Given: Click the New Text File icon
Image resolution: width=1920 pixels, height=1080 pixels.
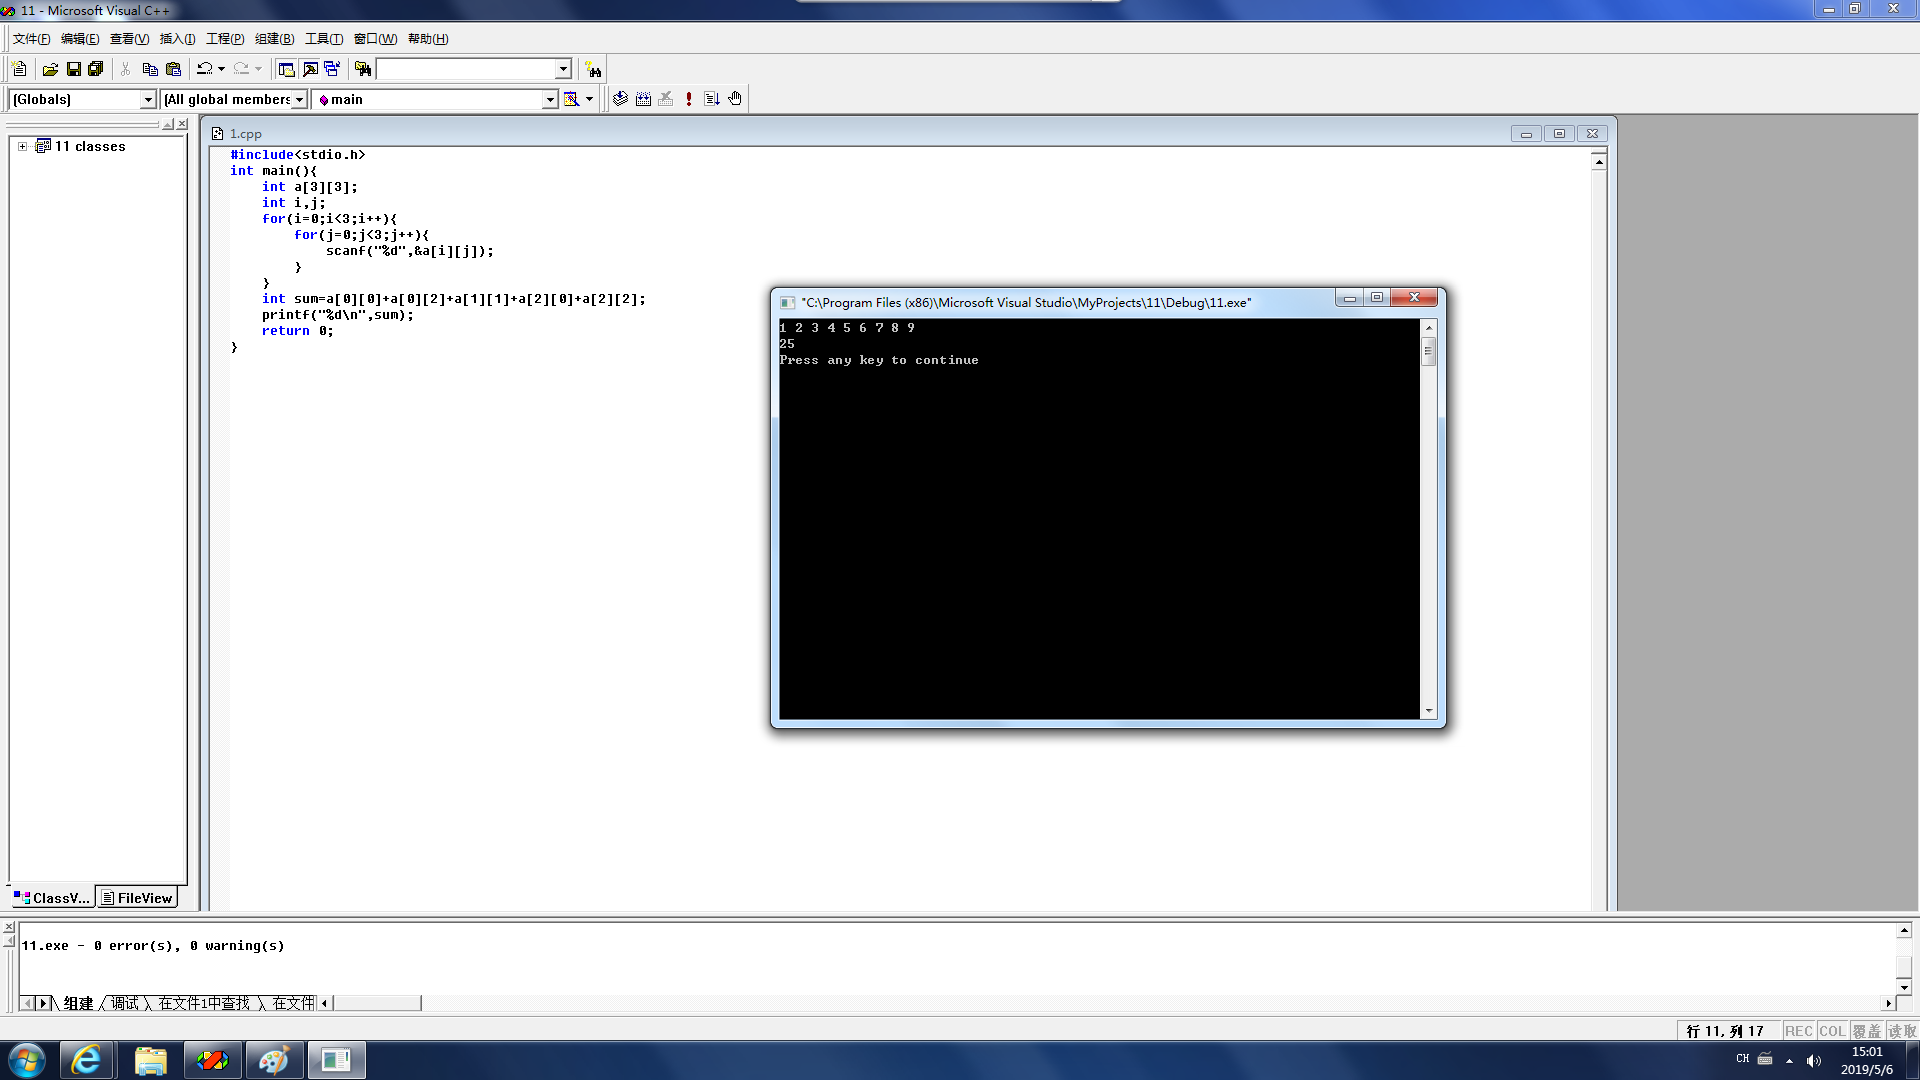Looking at the screenshot, I should click(19, 69).
